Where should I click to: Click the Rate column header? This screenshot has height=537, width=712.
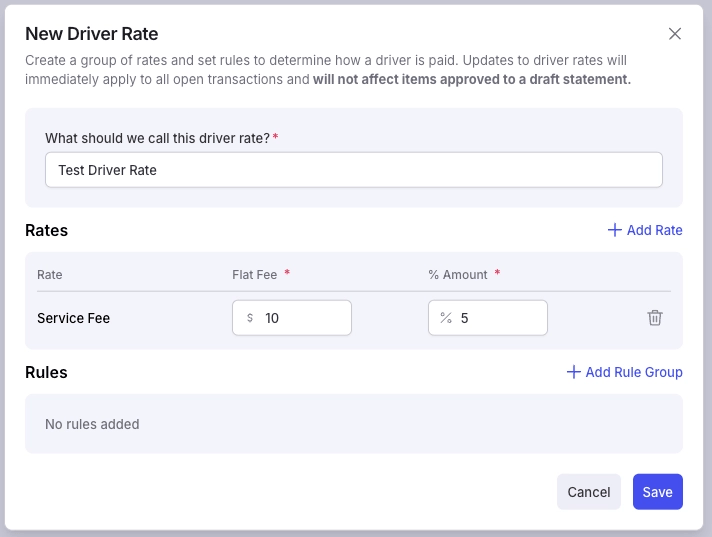pyautogui.click(x=49, y=275)
